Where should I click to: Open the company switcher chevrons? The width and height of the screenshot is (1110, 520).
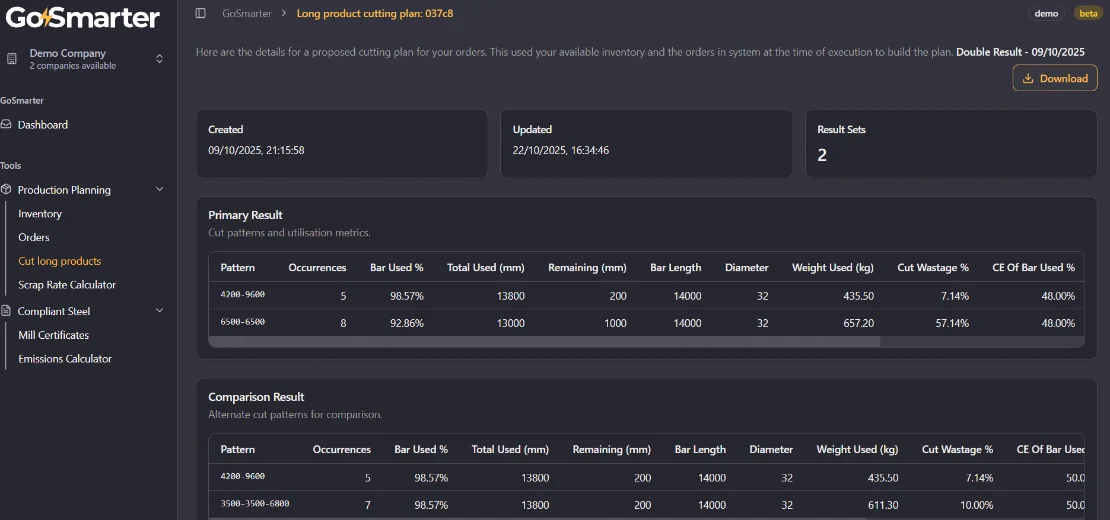coord(159,59)
